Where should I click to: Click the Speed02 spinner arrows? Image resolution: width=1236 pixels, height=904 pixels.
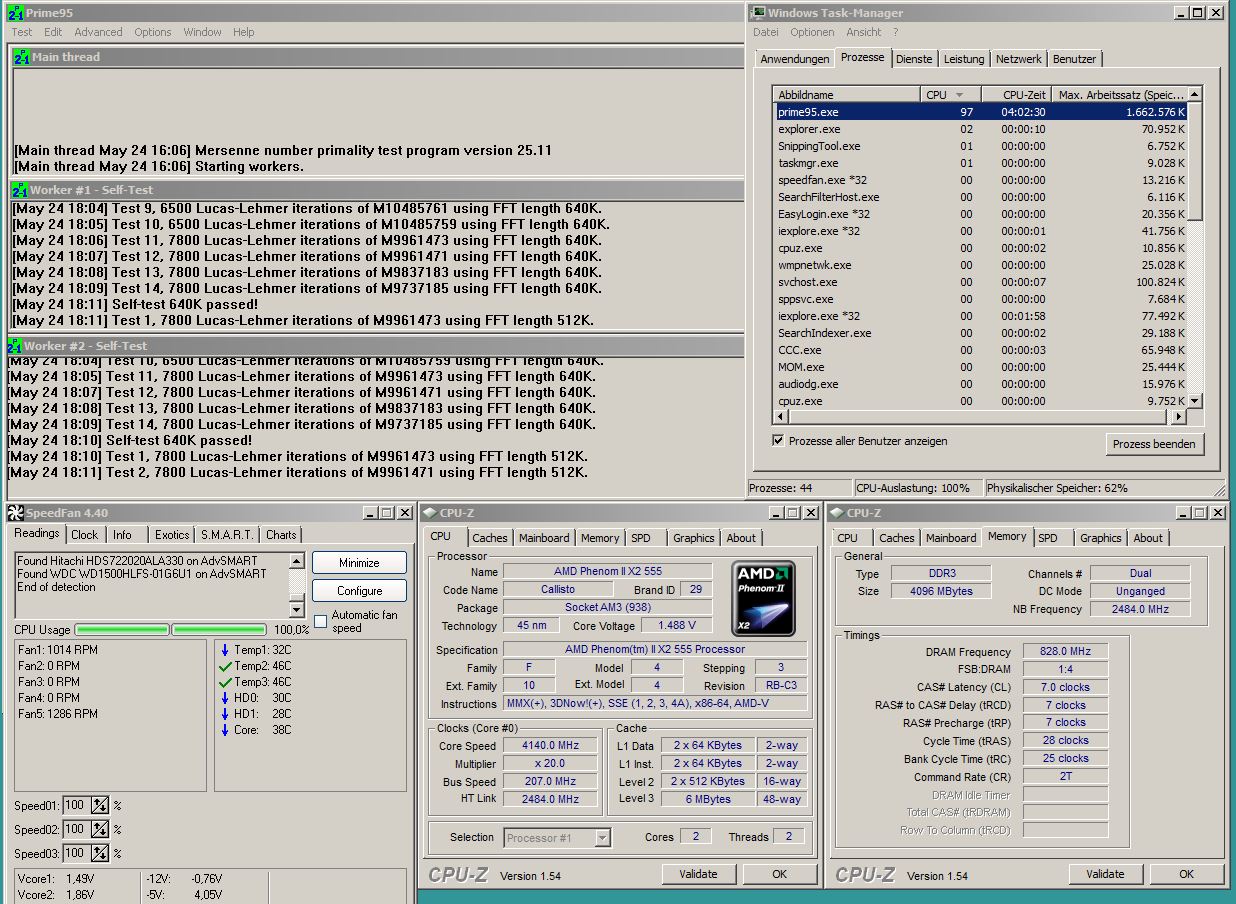tap(100, 830)
